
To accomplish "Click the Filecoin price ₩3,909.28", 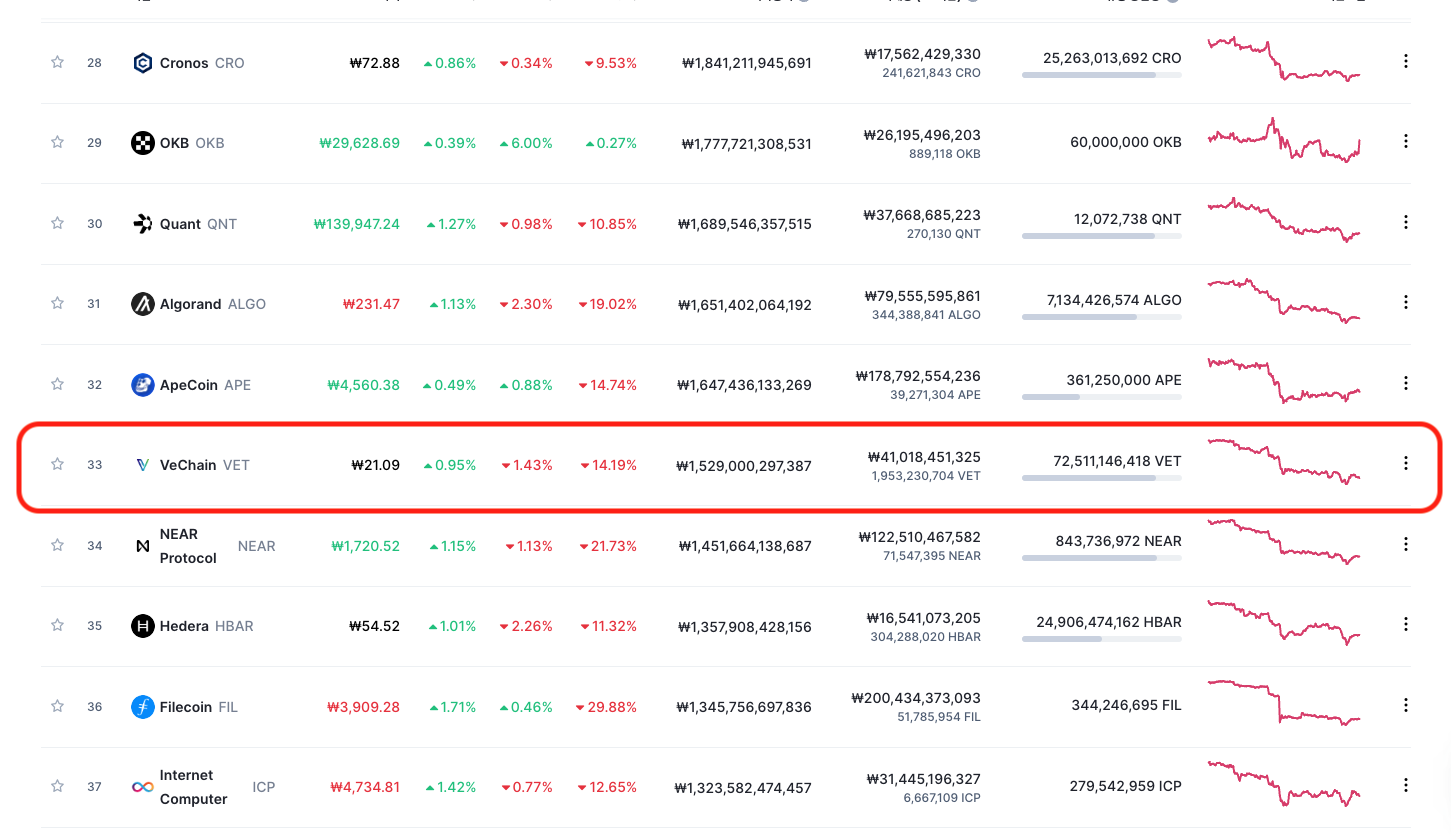I will pos(363,707).
